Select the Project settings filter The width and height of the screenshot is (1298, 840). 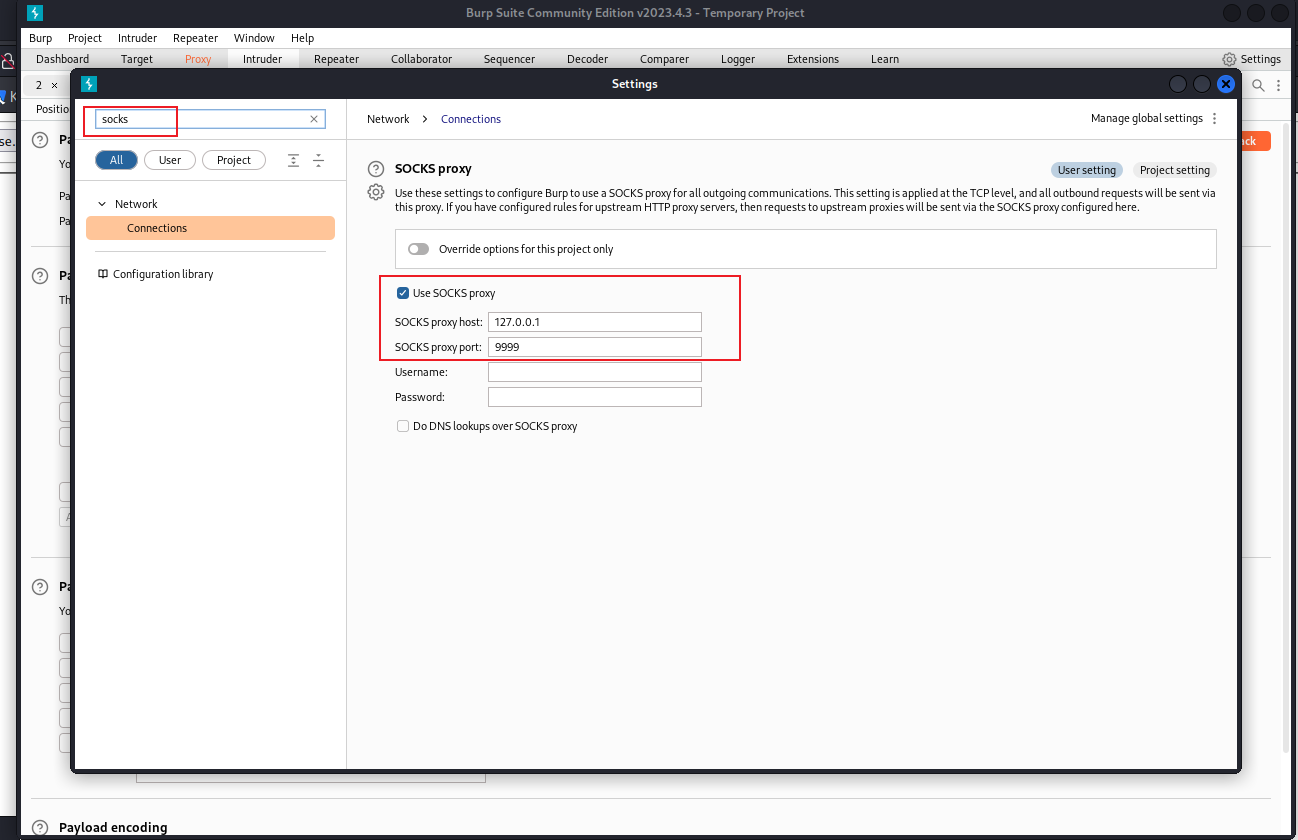pyautogui.click(x=234, y=160)
